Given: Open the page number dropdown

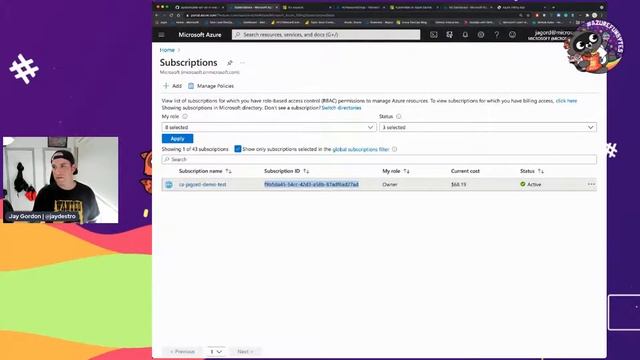Looking at the screenshot, I should [216, 351].
